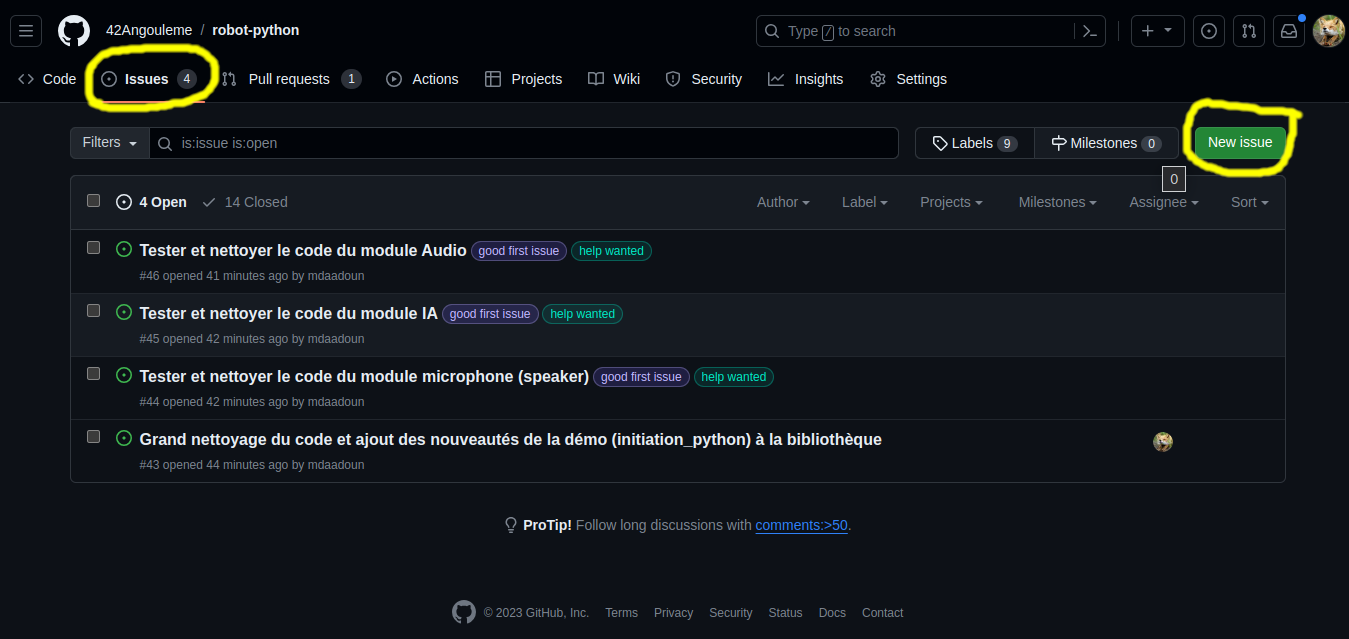Expand the Assignee filter dropdown
1349x639 pixels.
click(1164, 202)
